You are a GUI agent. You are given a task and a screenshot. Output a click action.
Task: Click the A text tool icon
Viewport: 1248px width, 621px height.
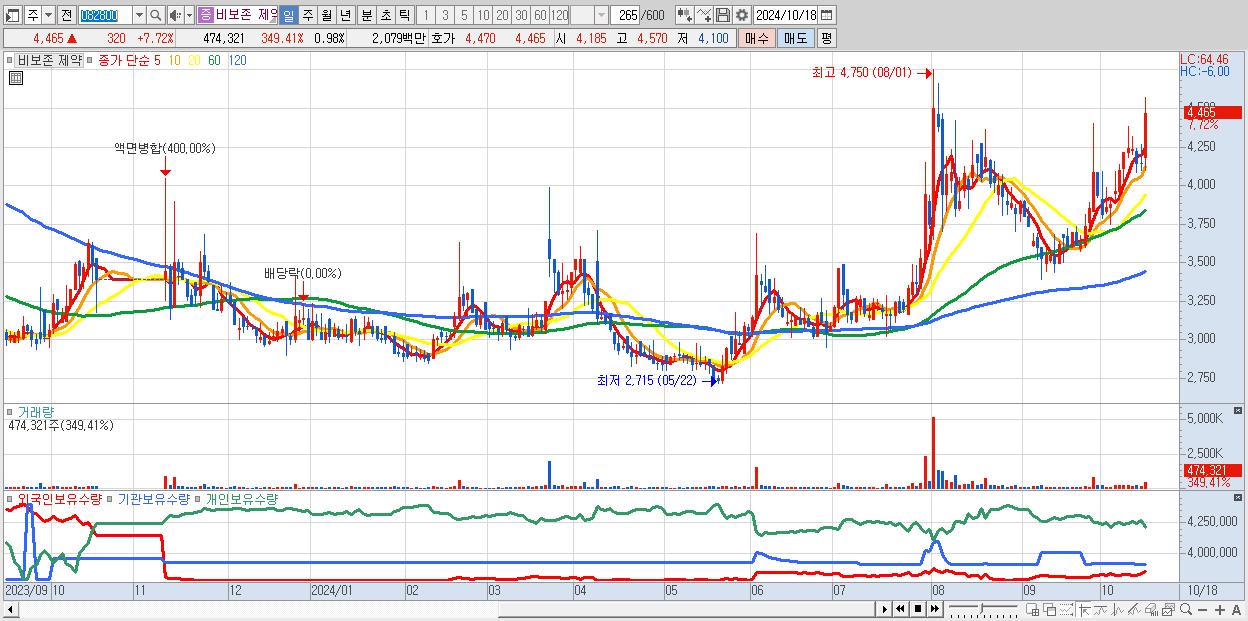coord(1237,610)
